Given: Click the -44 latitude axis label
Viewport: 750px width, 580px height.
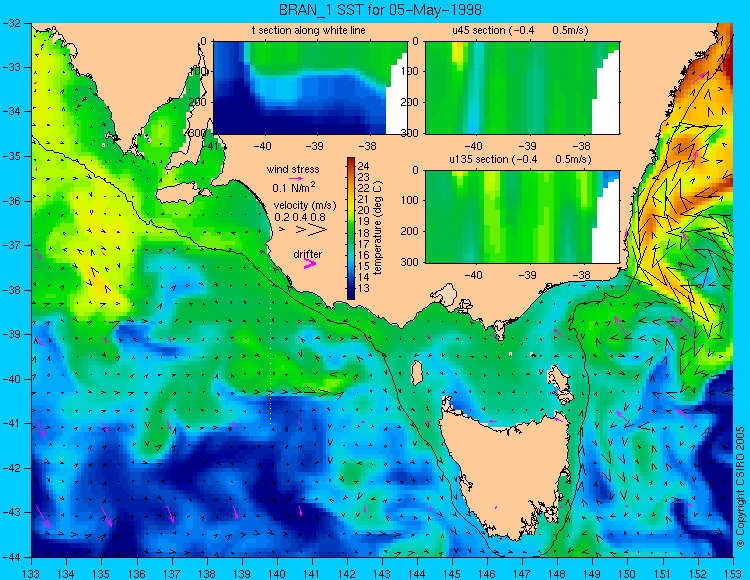Looking at the screenshot, I should [x=11, y=557].
